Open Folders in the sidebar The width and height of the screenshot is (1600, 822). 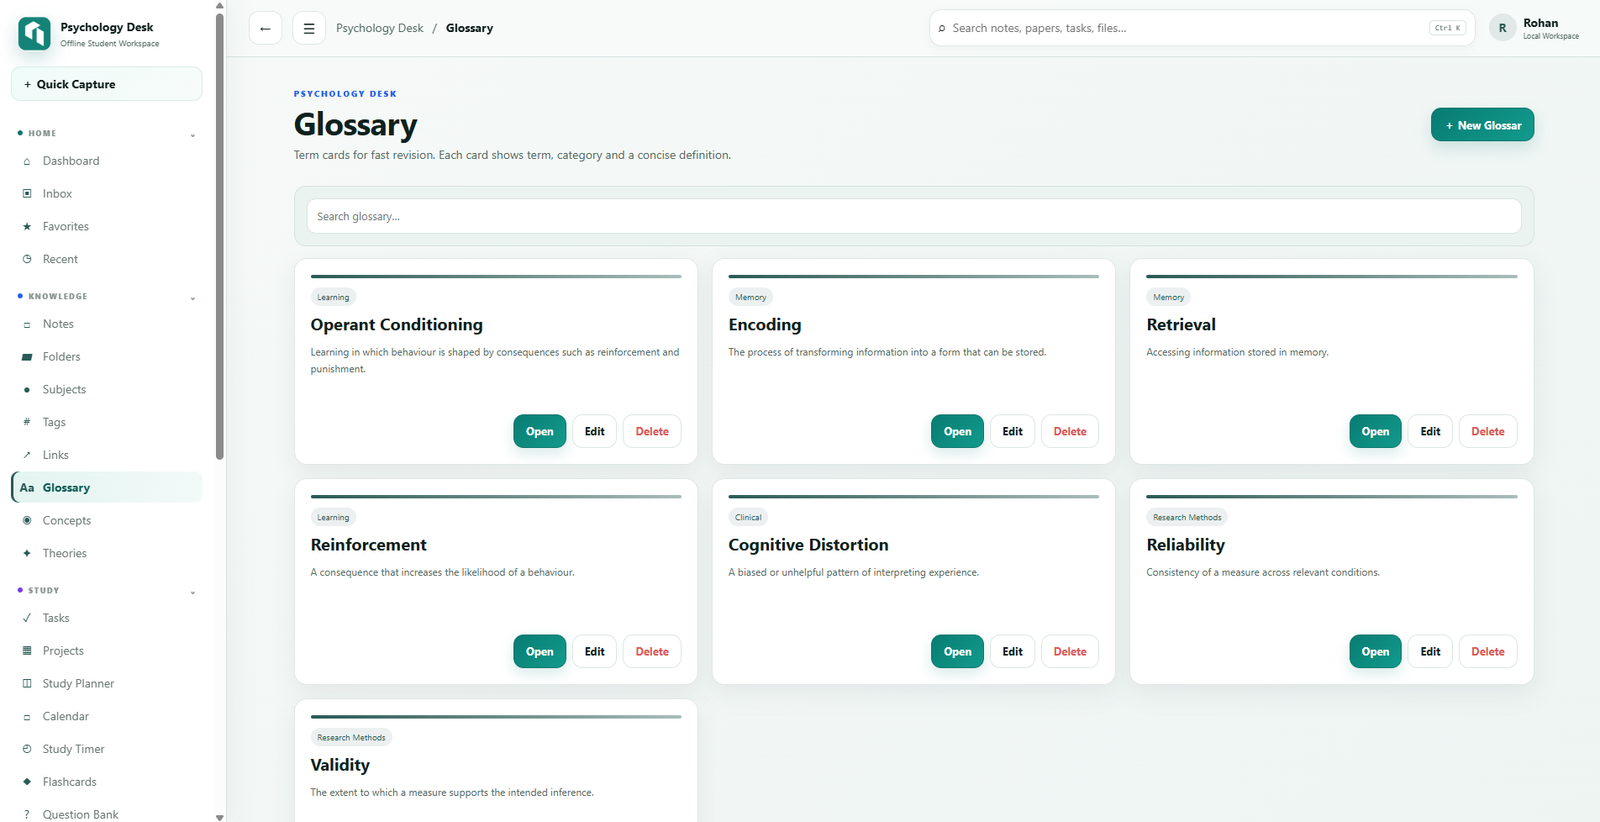click(x=106, y=357)
